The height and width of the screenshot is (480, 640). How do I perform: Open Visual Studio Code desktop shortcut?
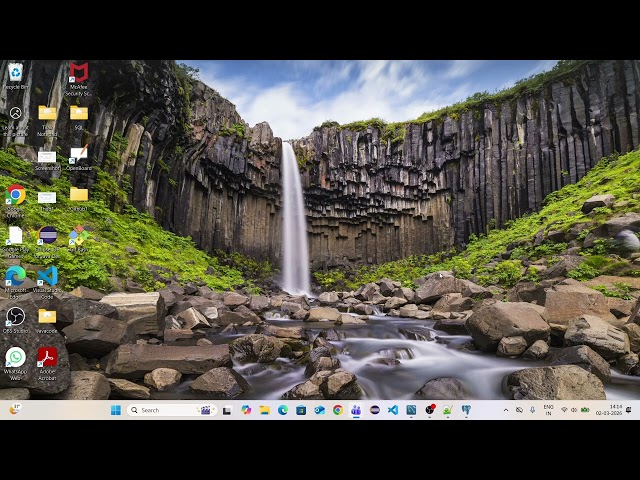(x=47, y=276)
